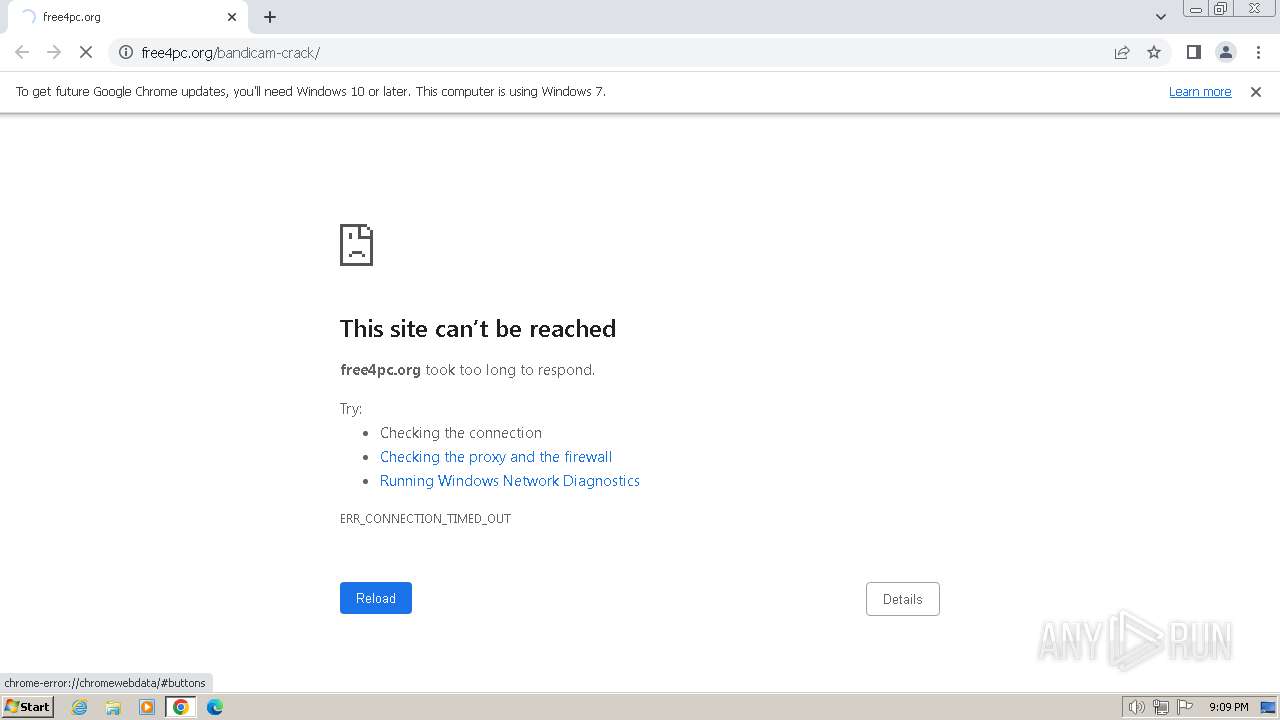The width and height of the screenshot is (1280, 720).
Task: Click the 9:09 PM clock
Action: [x=1228, y=707]
